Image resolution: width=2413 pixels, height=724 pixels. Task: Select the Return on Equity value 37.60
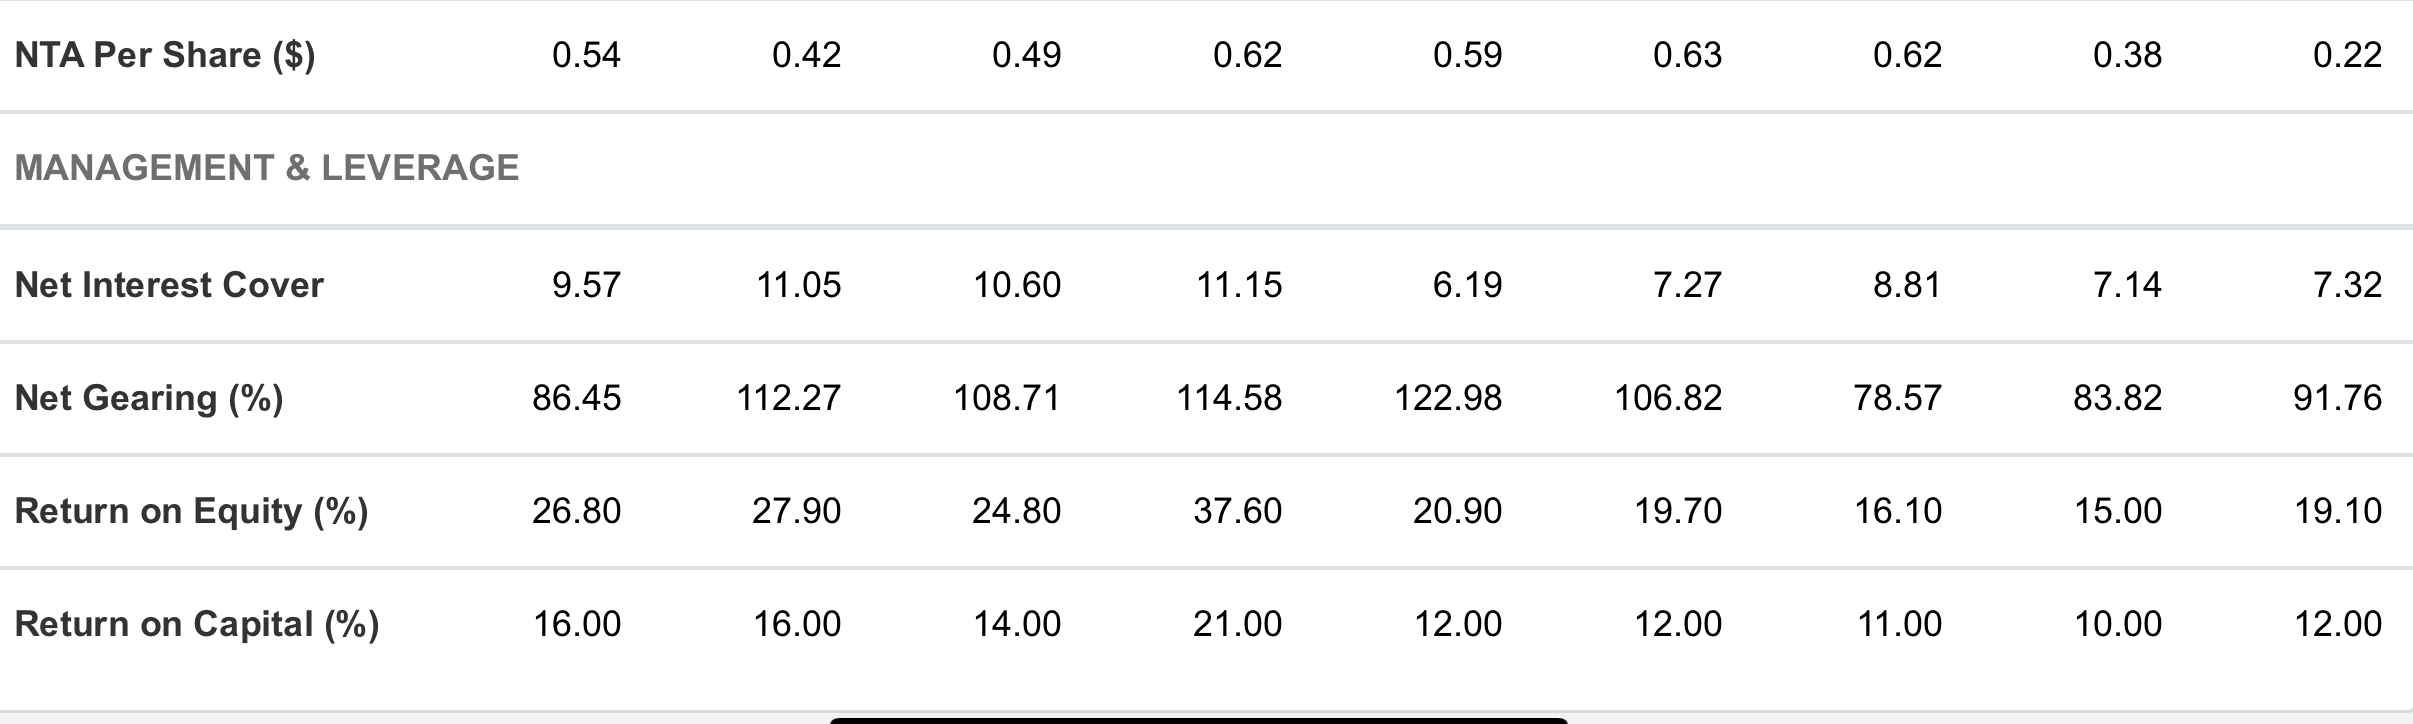1237,512
